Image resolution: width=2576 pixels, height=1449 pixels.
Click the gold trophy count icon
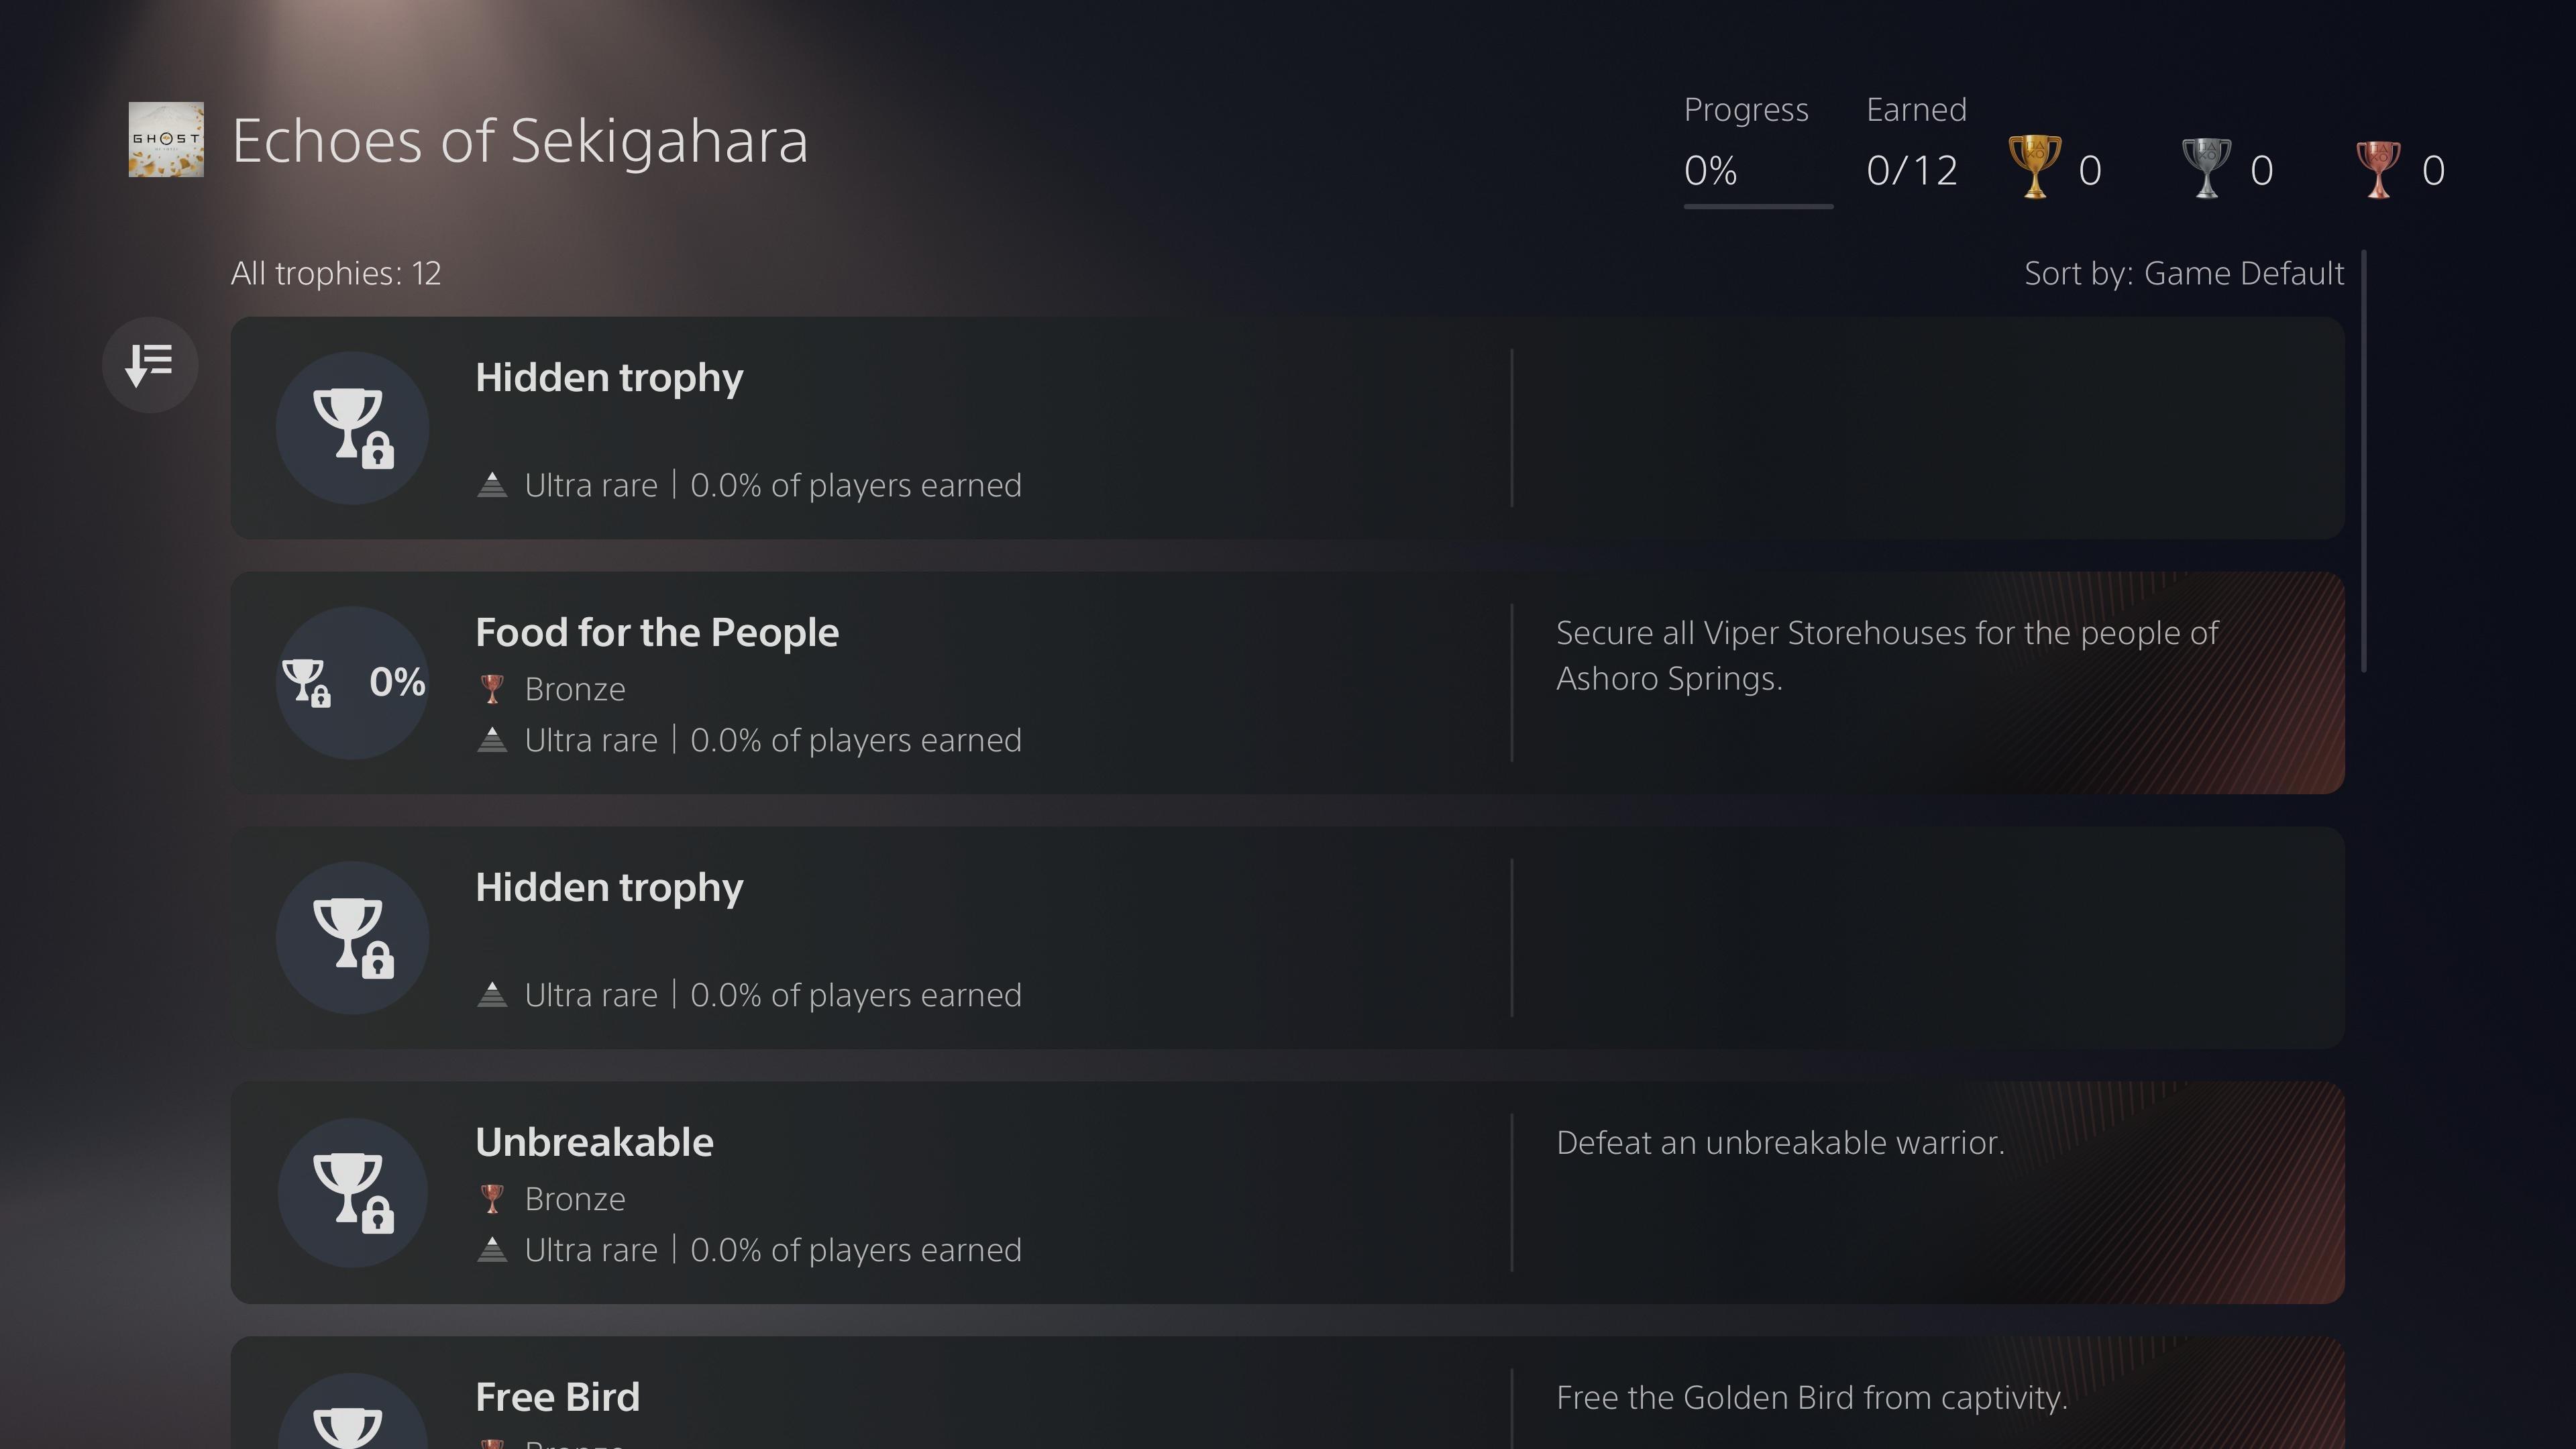(2035, 167)
